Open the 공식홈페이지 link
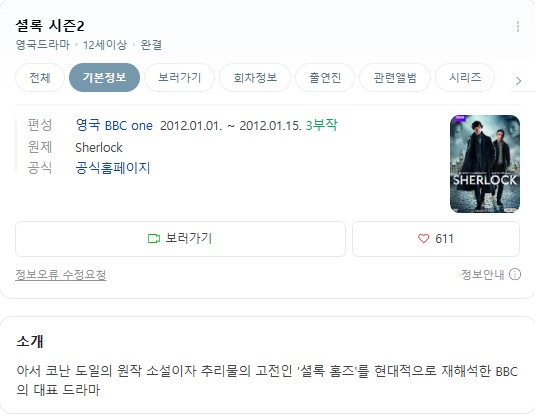535x417 pixels. (x=113, y=168)
